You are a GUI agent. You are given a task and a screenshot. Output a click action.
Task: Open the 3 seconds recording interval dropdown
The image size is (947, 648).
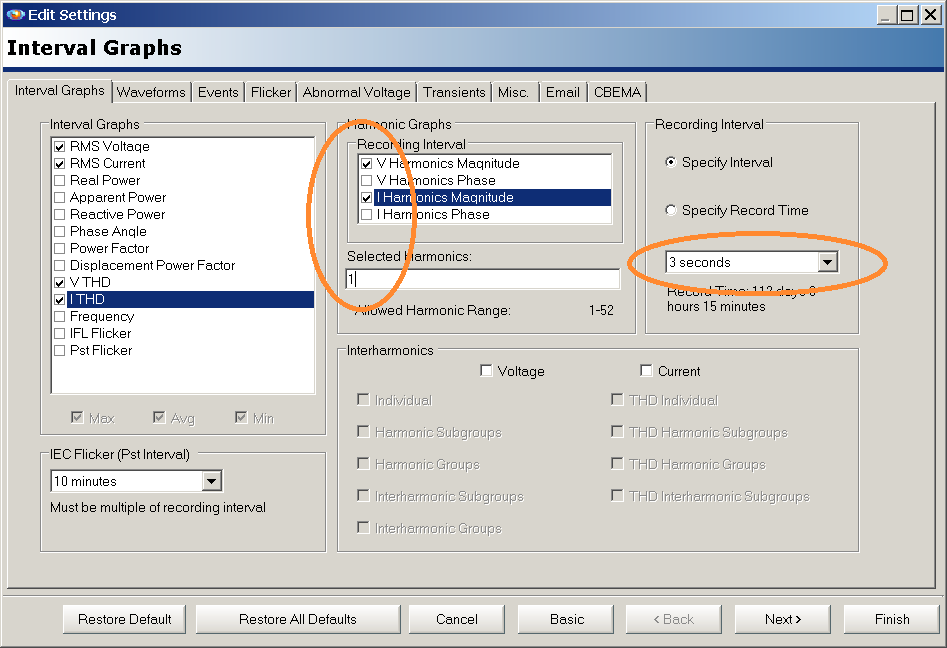tap(828, 260)
